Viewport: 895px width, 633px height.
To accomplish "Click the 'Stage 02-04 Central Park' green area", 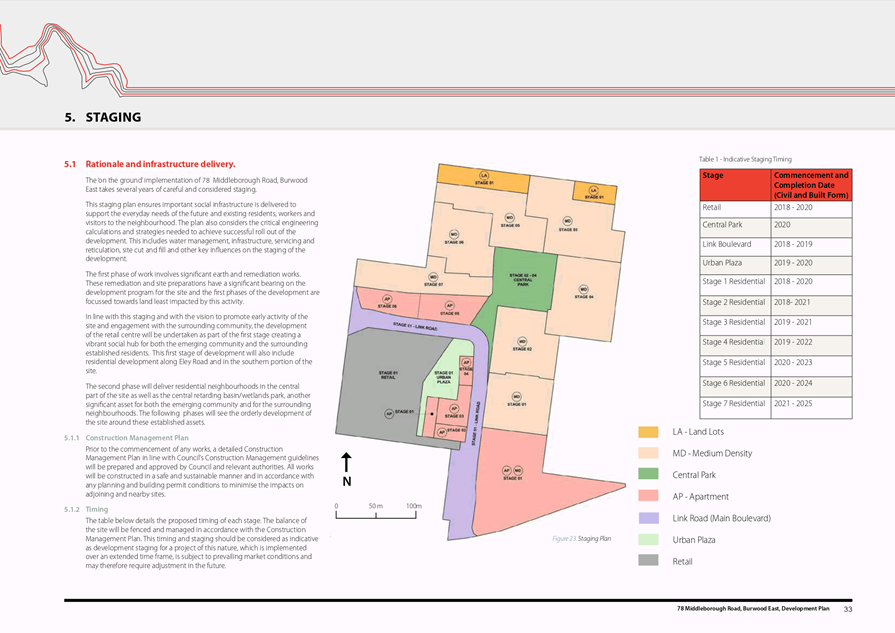I will pos(523,280).
